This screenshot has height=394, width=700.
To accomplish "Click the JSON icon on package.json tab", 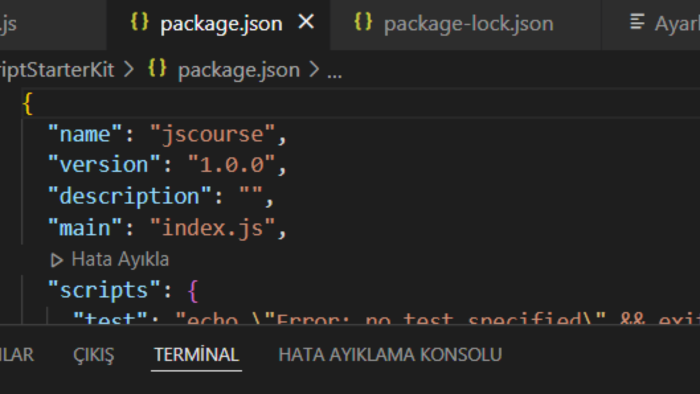I will click(139, 21).
